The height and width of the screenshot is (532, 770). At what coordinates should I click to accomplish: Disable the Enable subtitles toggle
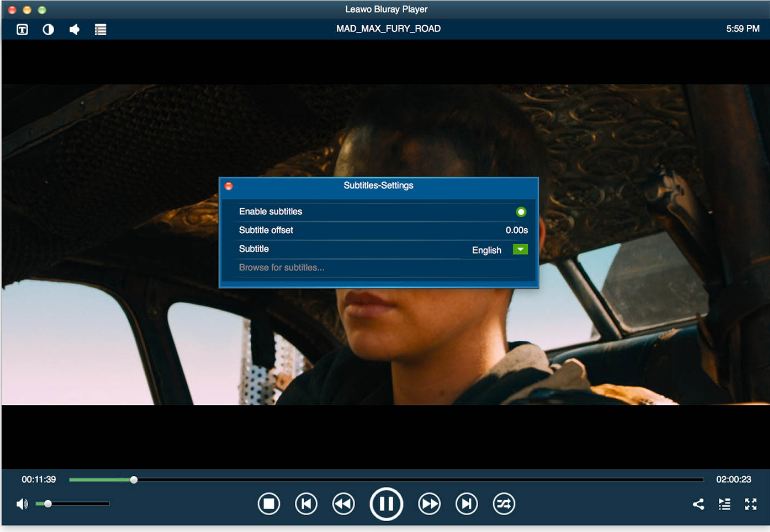click(521, 212)
